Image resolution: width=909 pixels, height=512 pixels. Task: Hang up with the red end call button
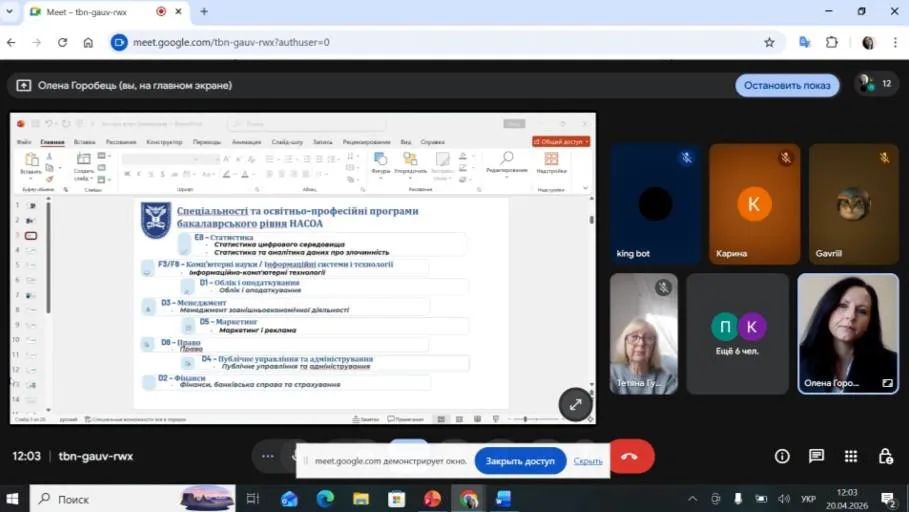click(x=629, y=456)
